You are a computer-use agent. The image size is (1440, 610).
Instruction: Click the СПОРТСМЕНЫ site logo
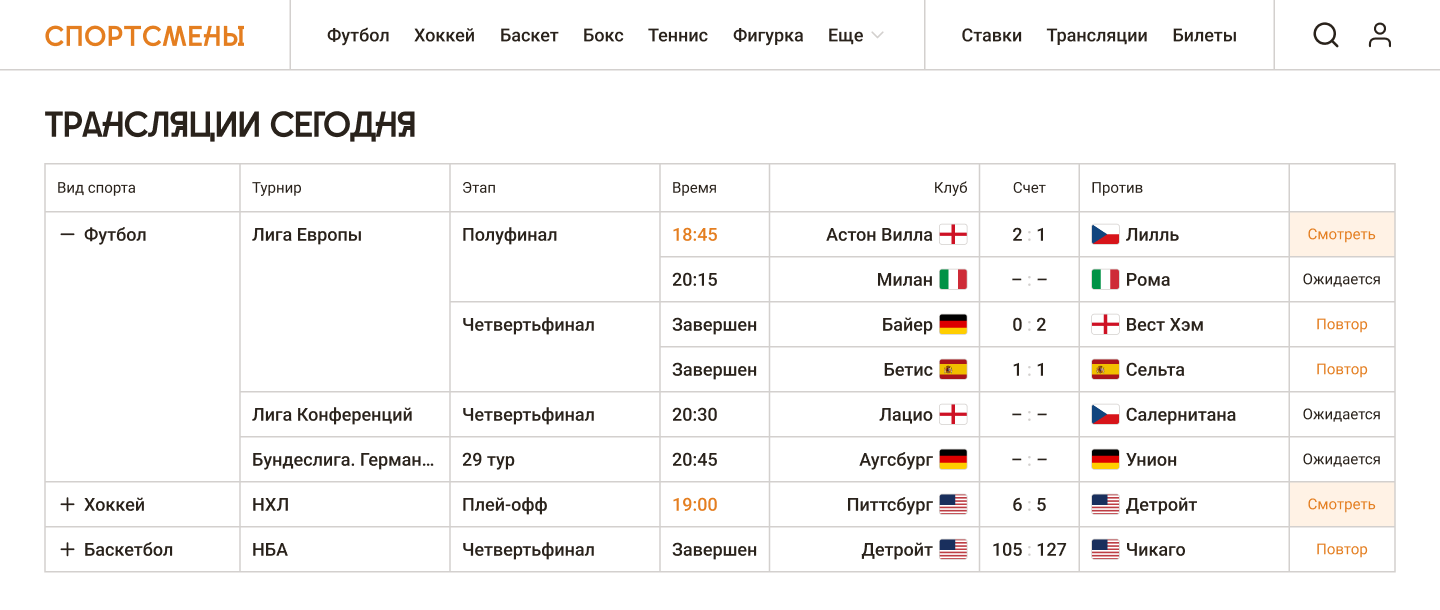[x=145, y=36]
